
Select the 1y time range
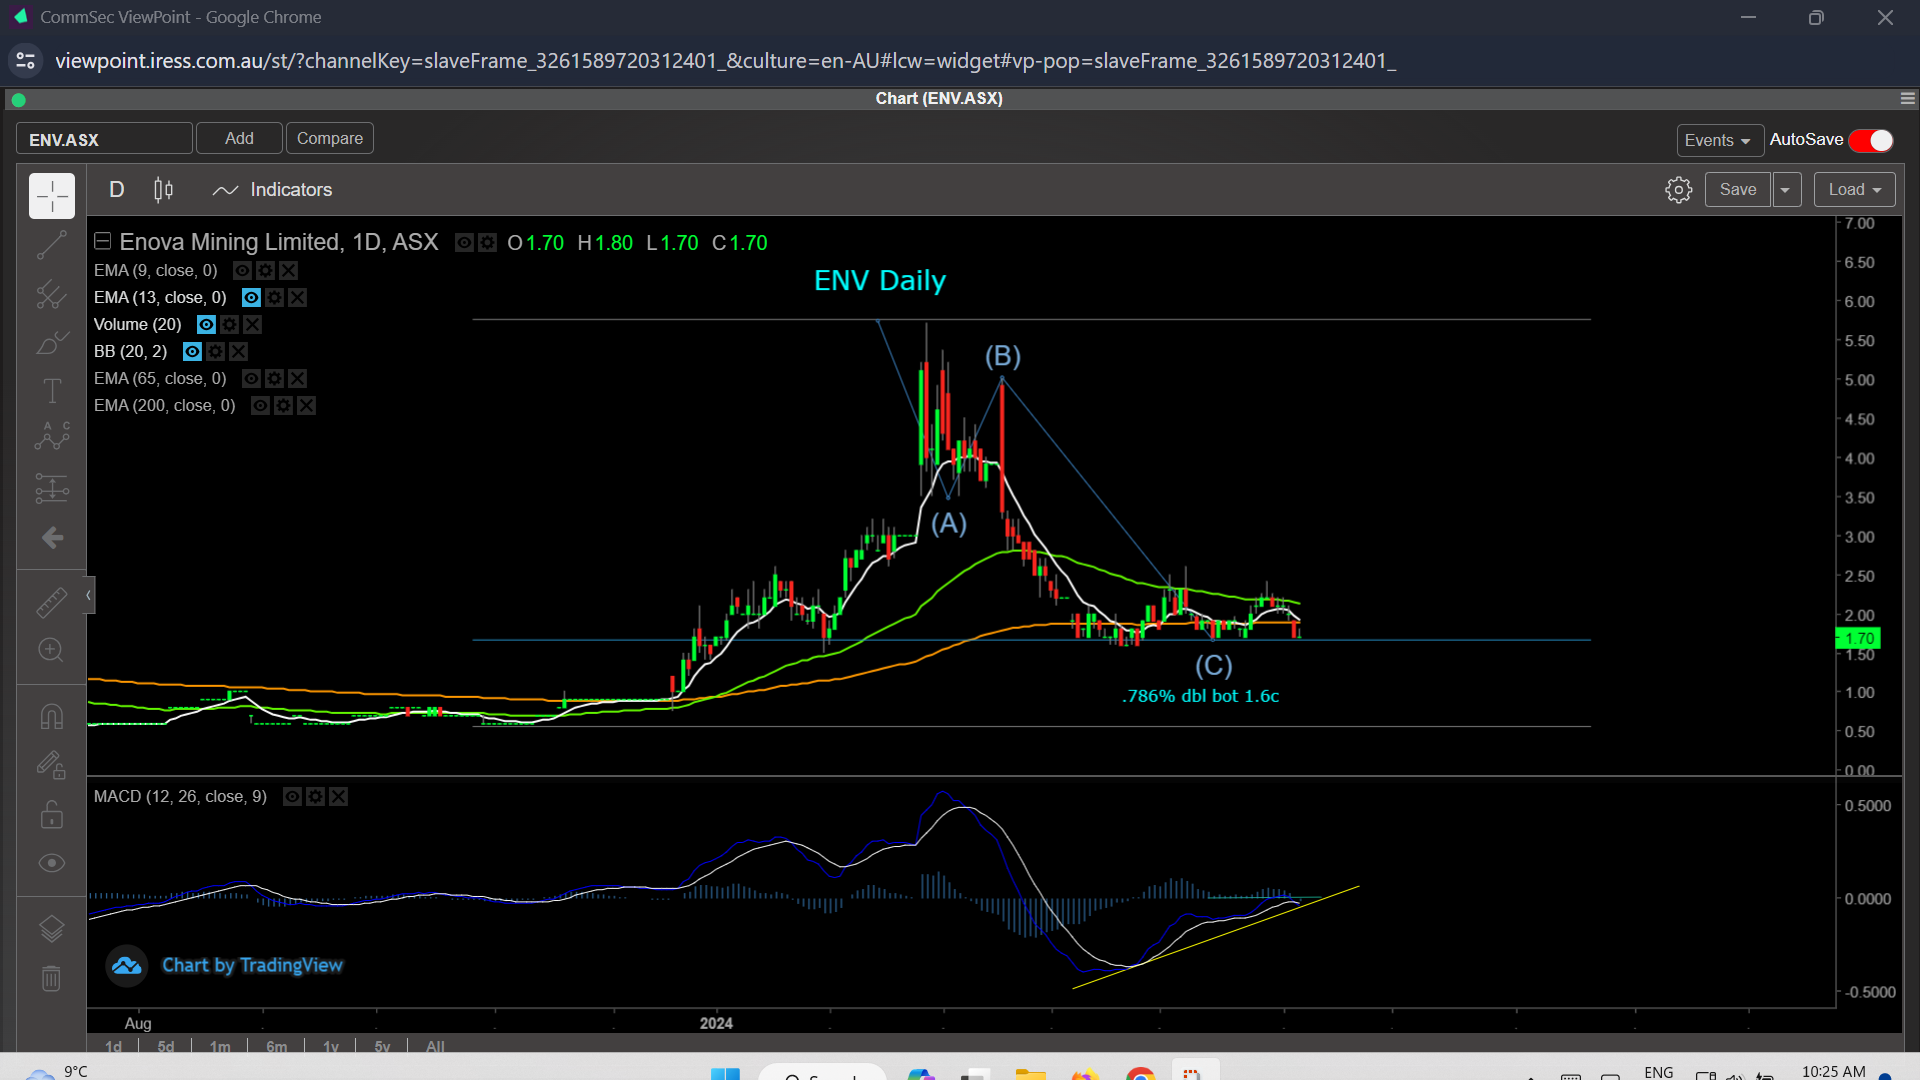(331, 1046)
